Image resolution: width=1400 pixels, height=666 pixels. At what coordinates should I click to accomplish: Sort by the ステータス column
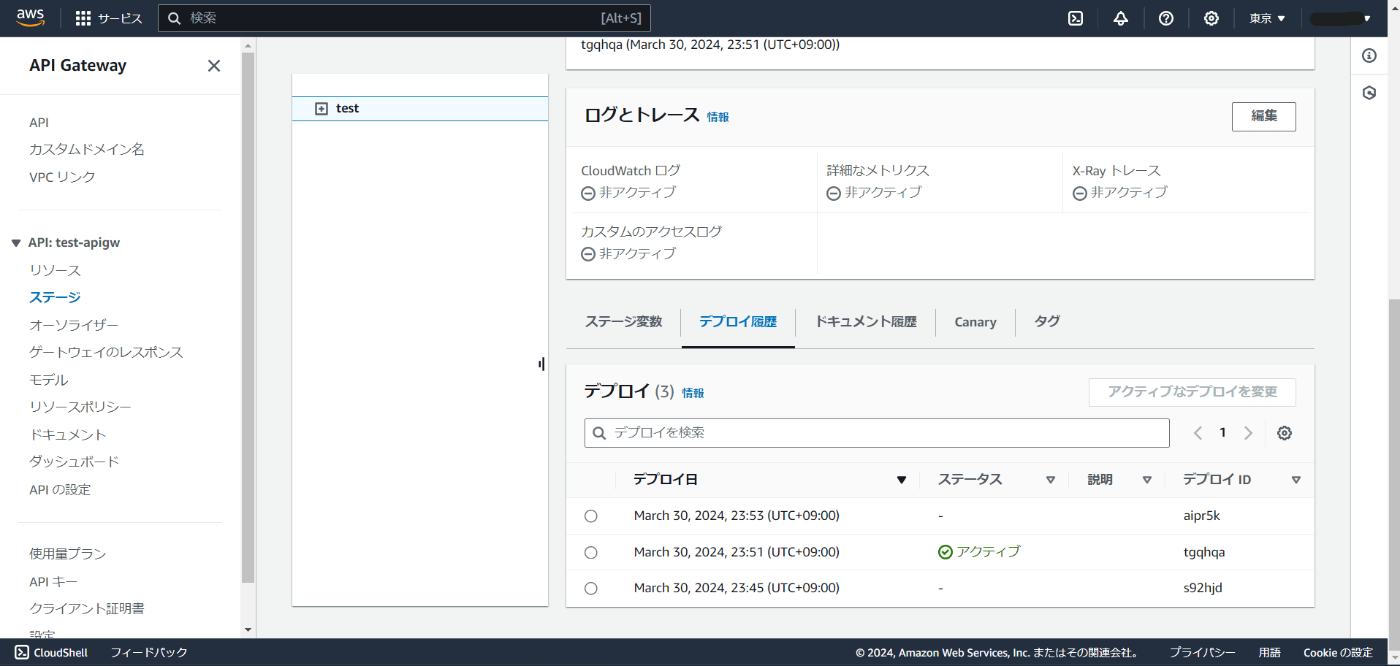coord(1050,480)
